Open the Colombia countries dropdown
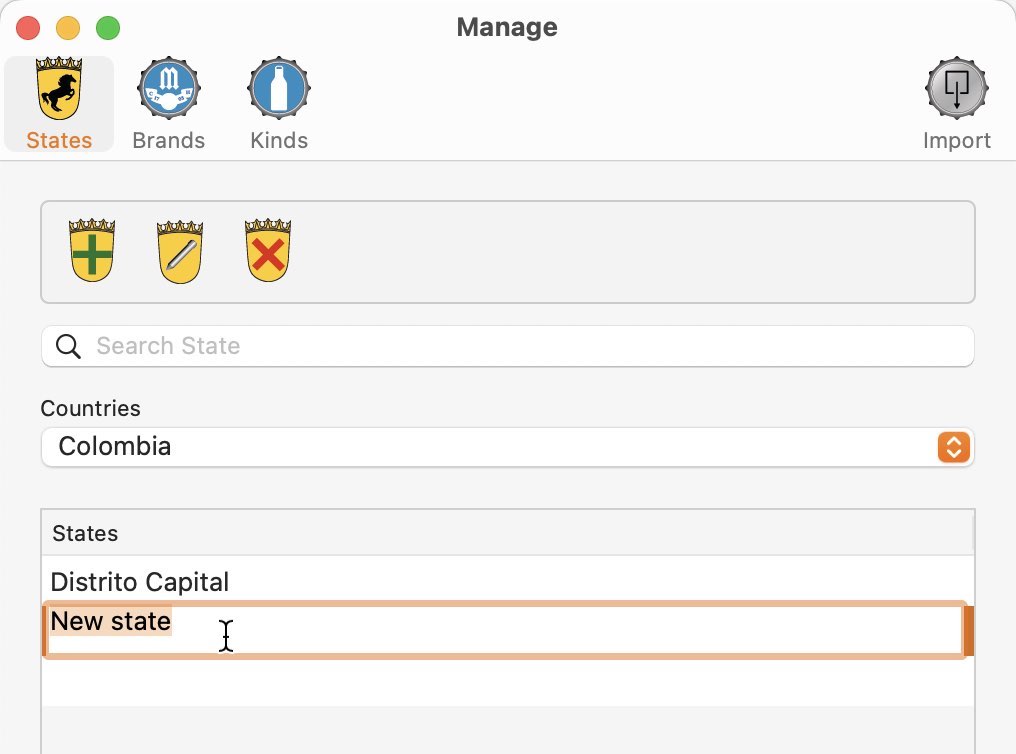This screenshot has width=1016, height=754. 507,447
